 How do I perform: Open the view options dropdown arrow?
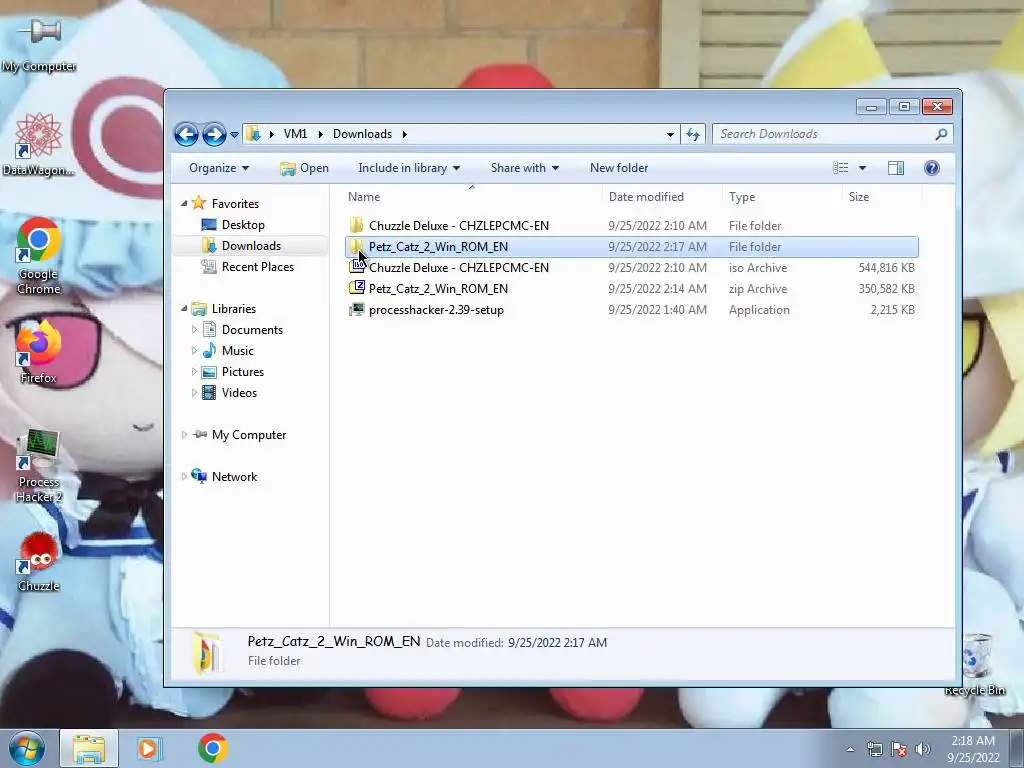click(x=862, y=168)
